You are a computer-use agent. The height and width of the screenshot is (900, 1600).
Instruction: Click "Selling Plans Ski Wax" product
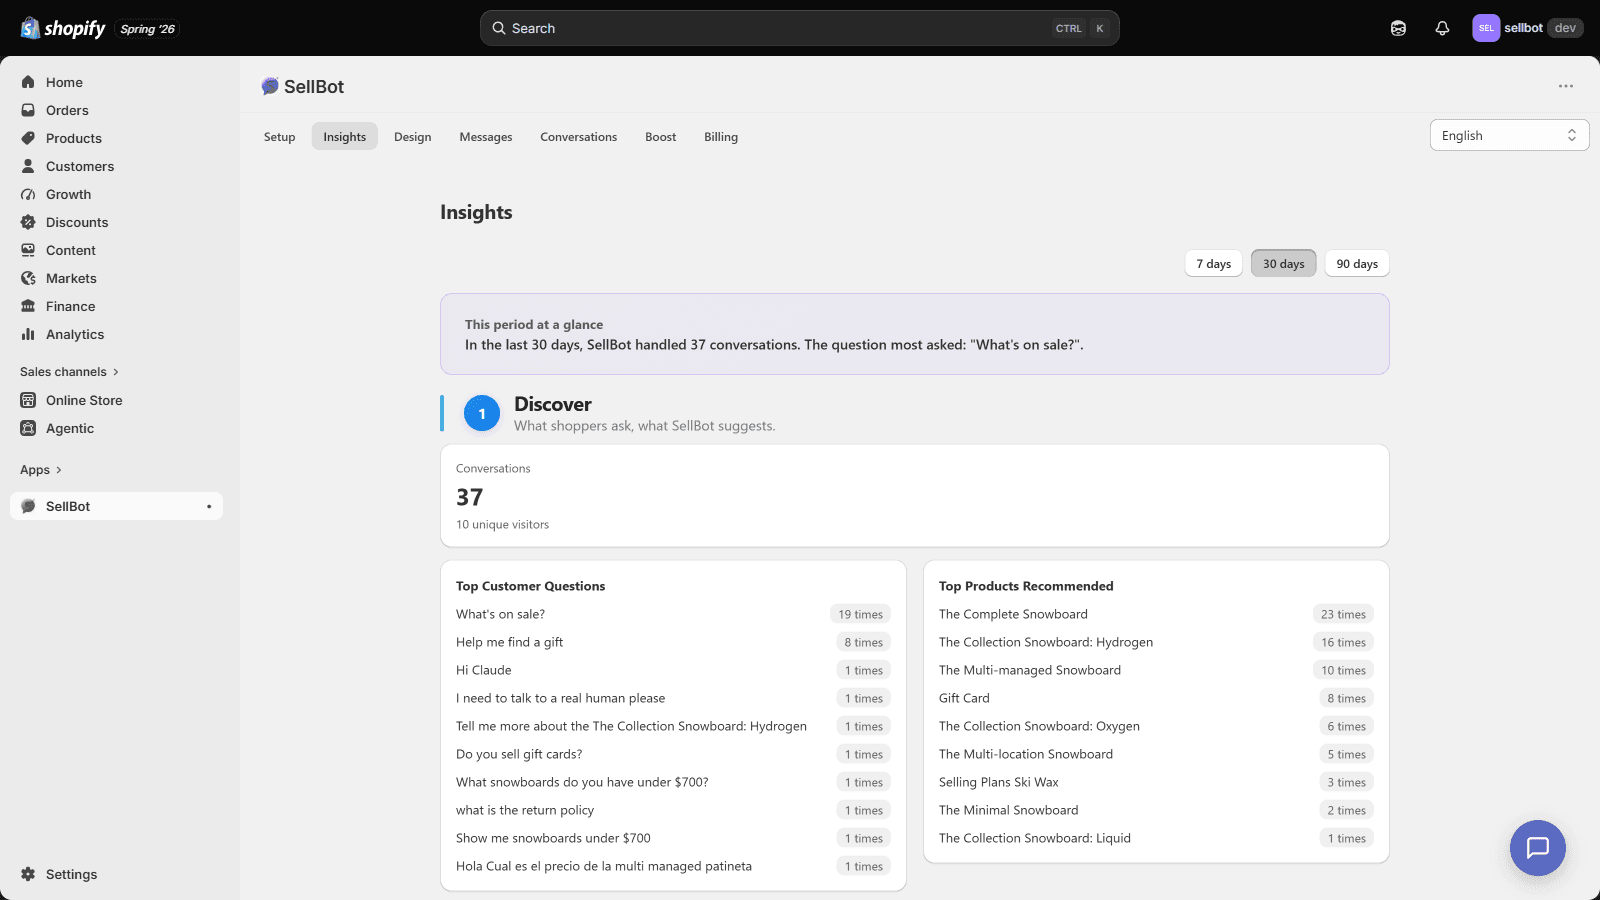998,782
